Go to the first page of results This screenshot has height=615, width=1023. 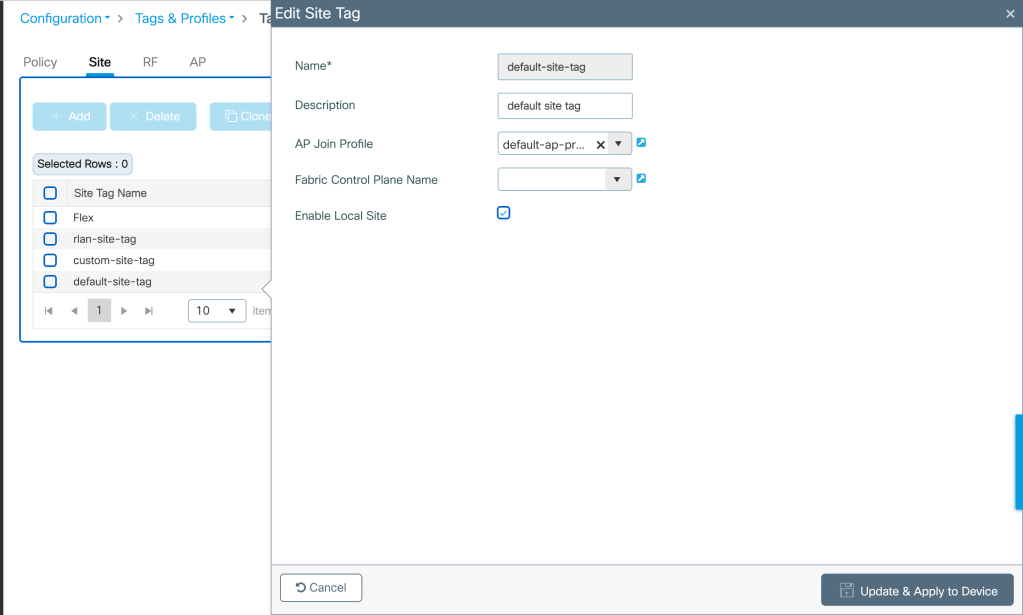[48, 311]
